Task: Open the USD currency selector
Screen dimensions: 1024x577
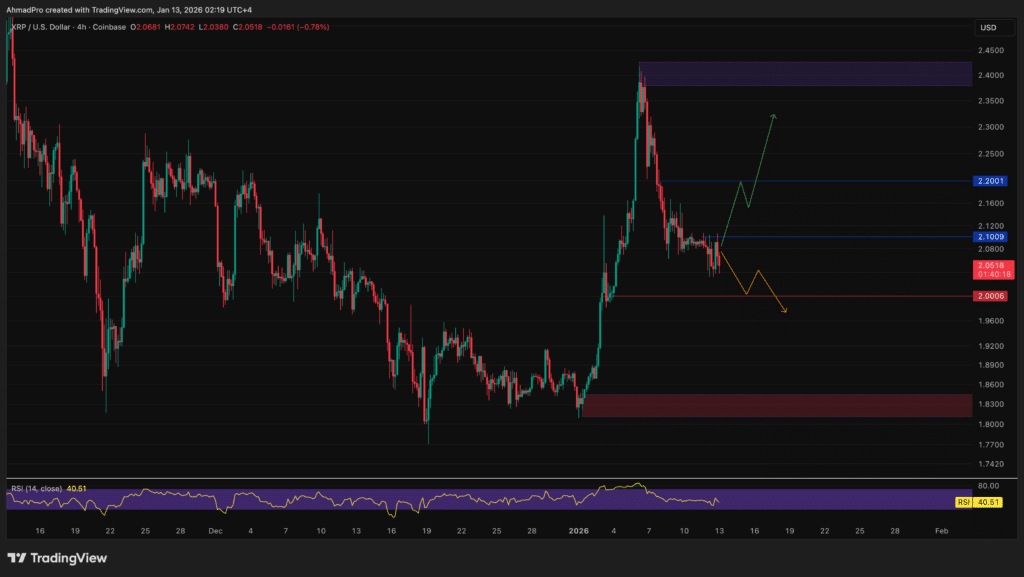Action: pos(988,27)
